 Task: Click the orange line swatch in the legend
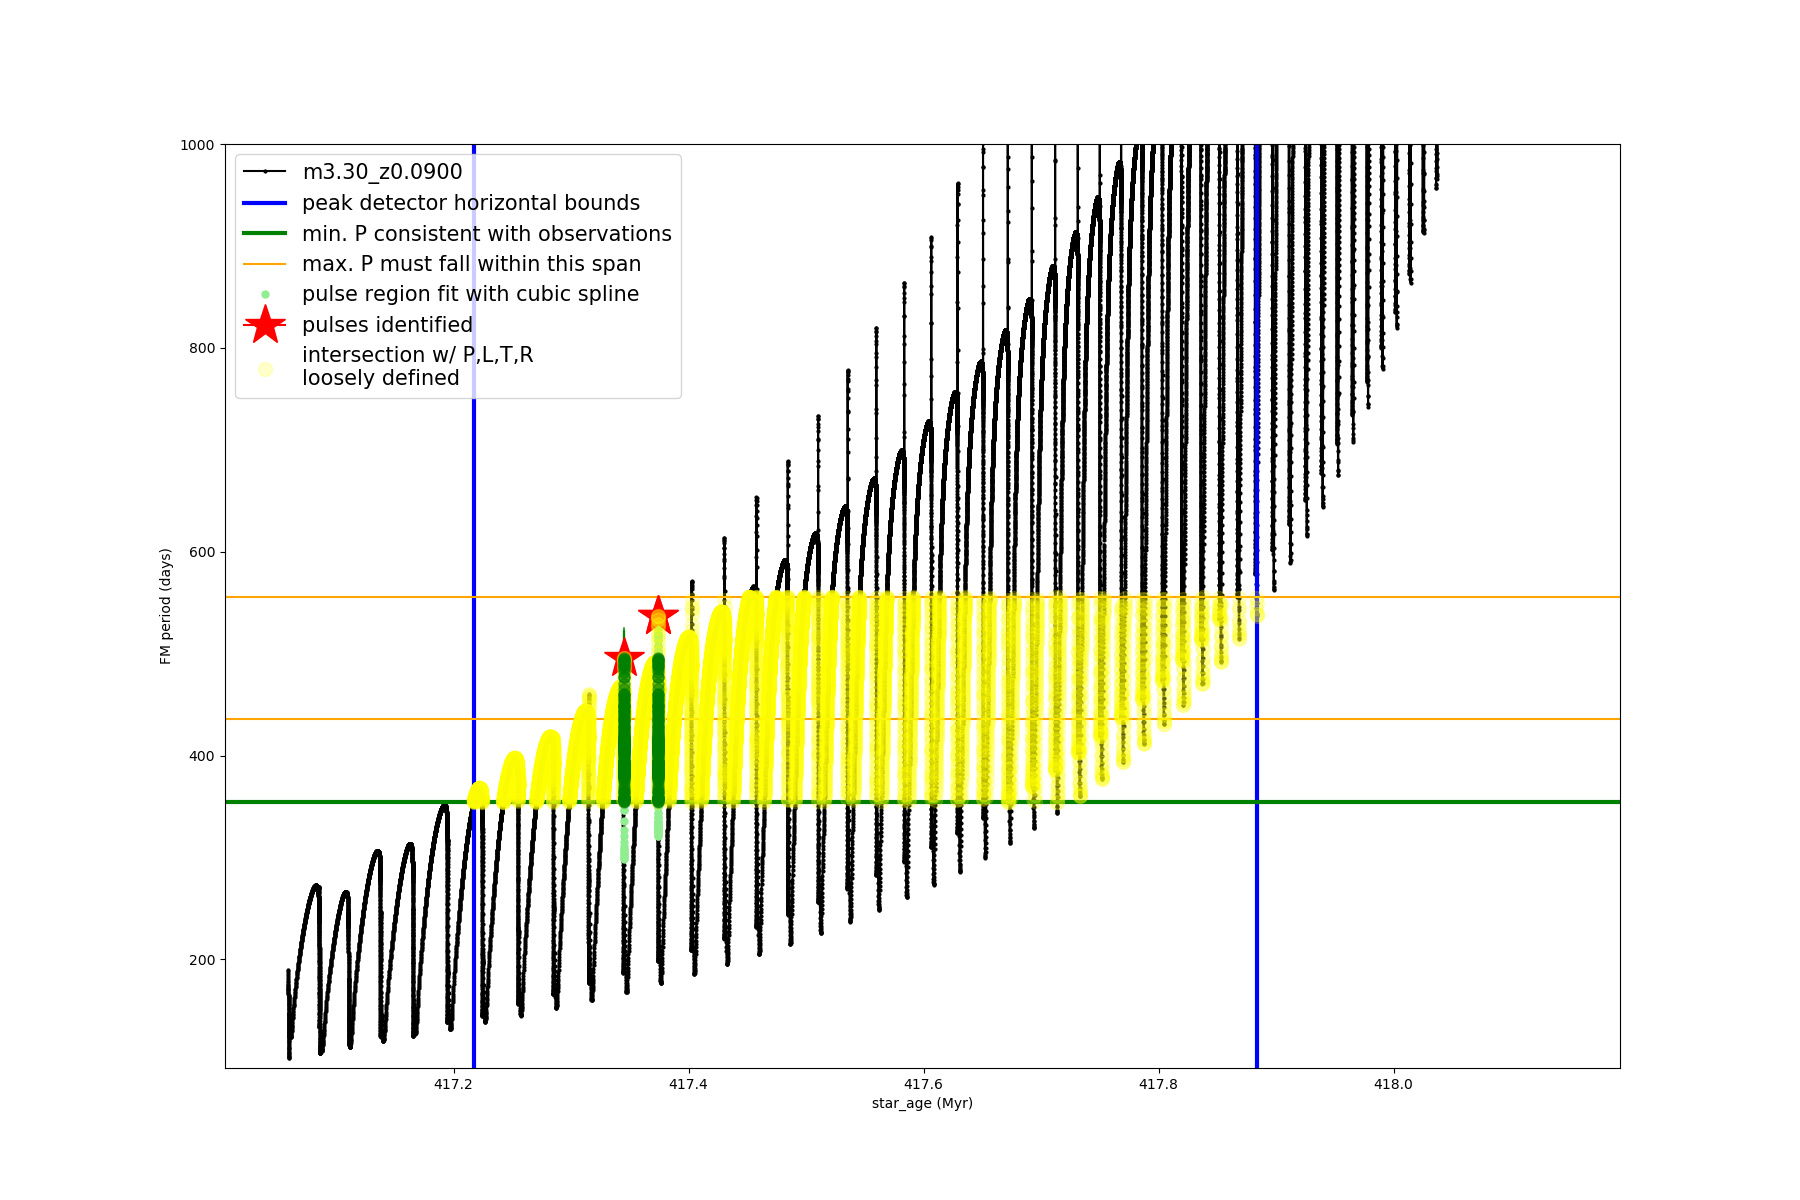(265, 264)
